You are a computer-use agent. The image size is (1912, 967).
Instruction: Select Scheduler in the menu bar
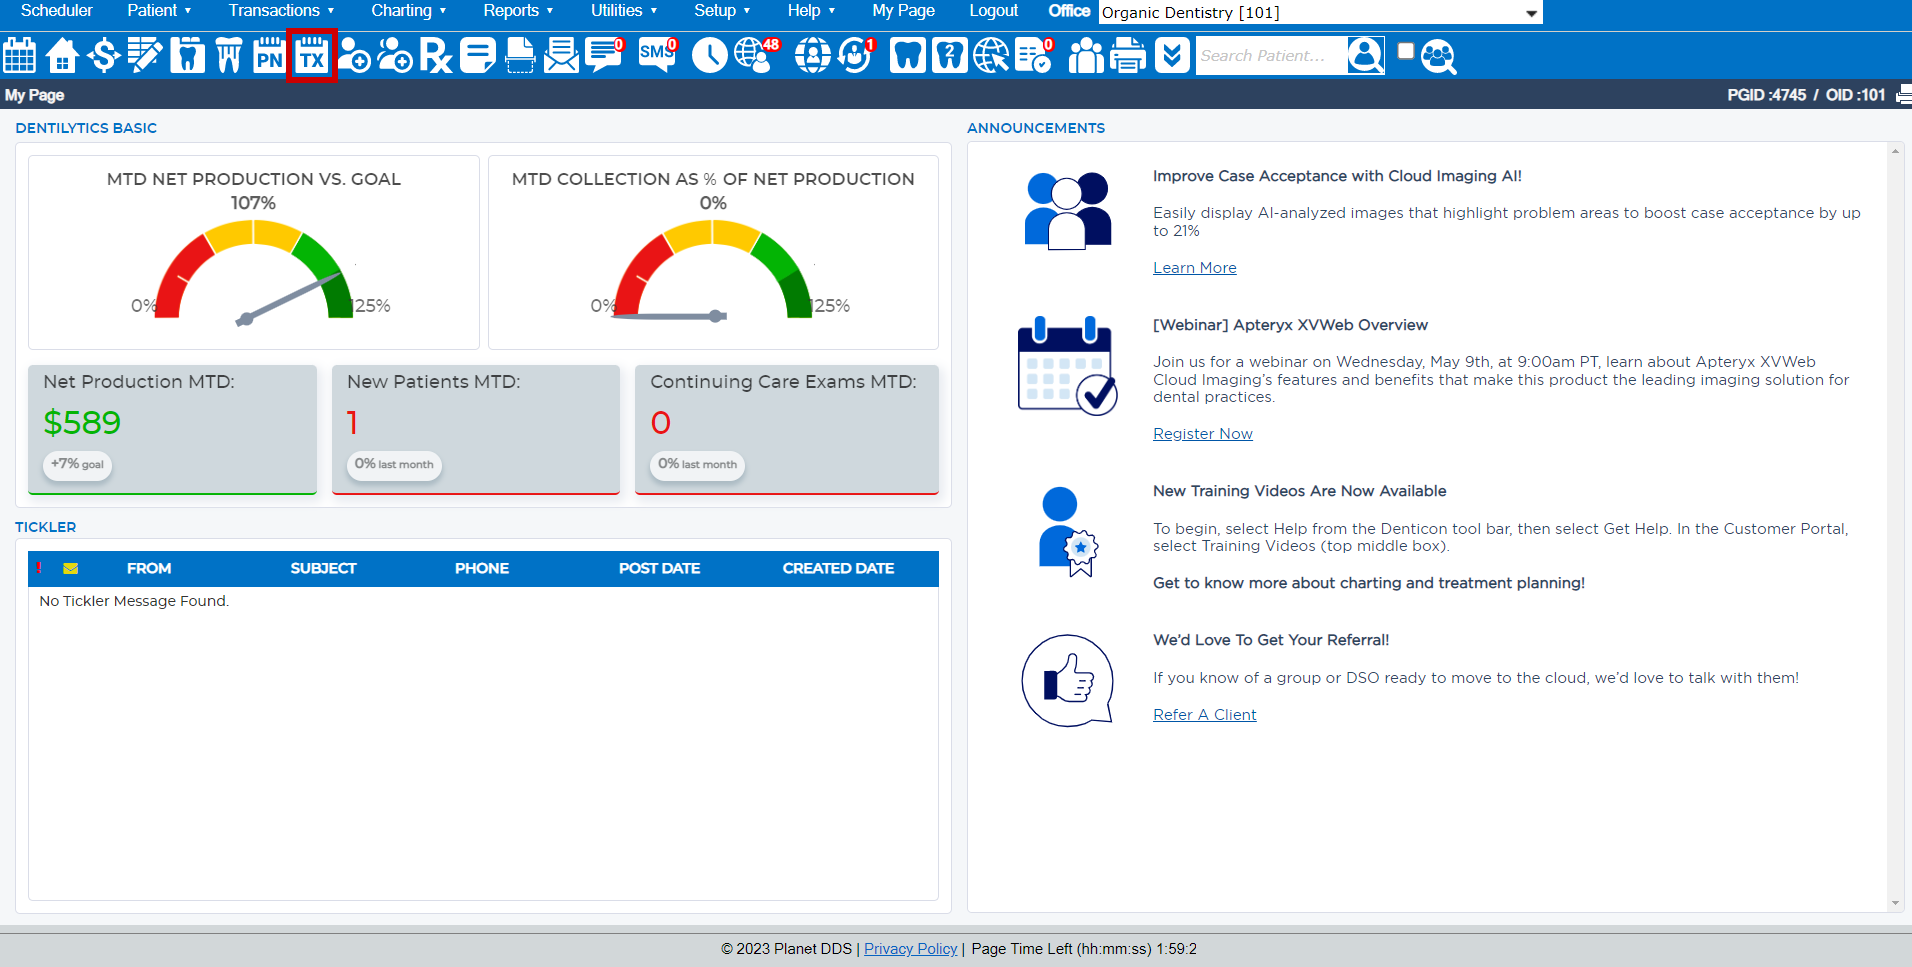(x=56, y=11)
